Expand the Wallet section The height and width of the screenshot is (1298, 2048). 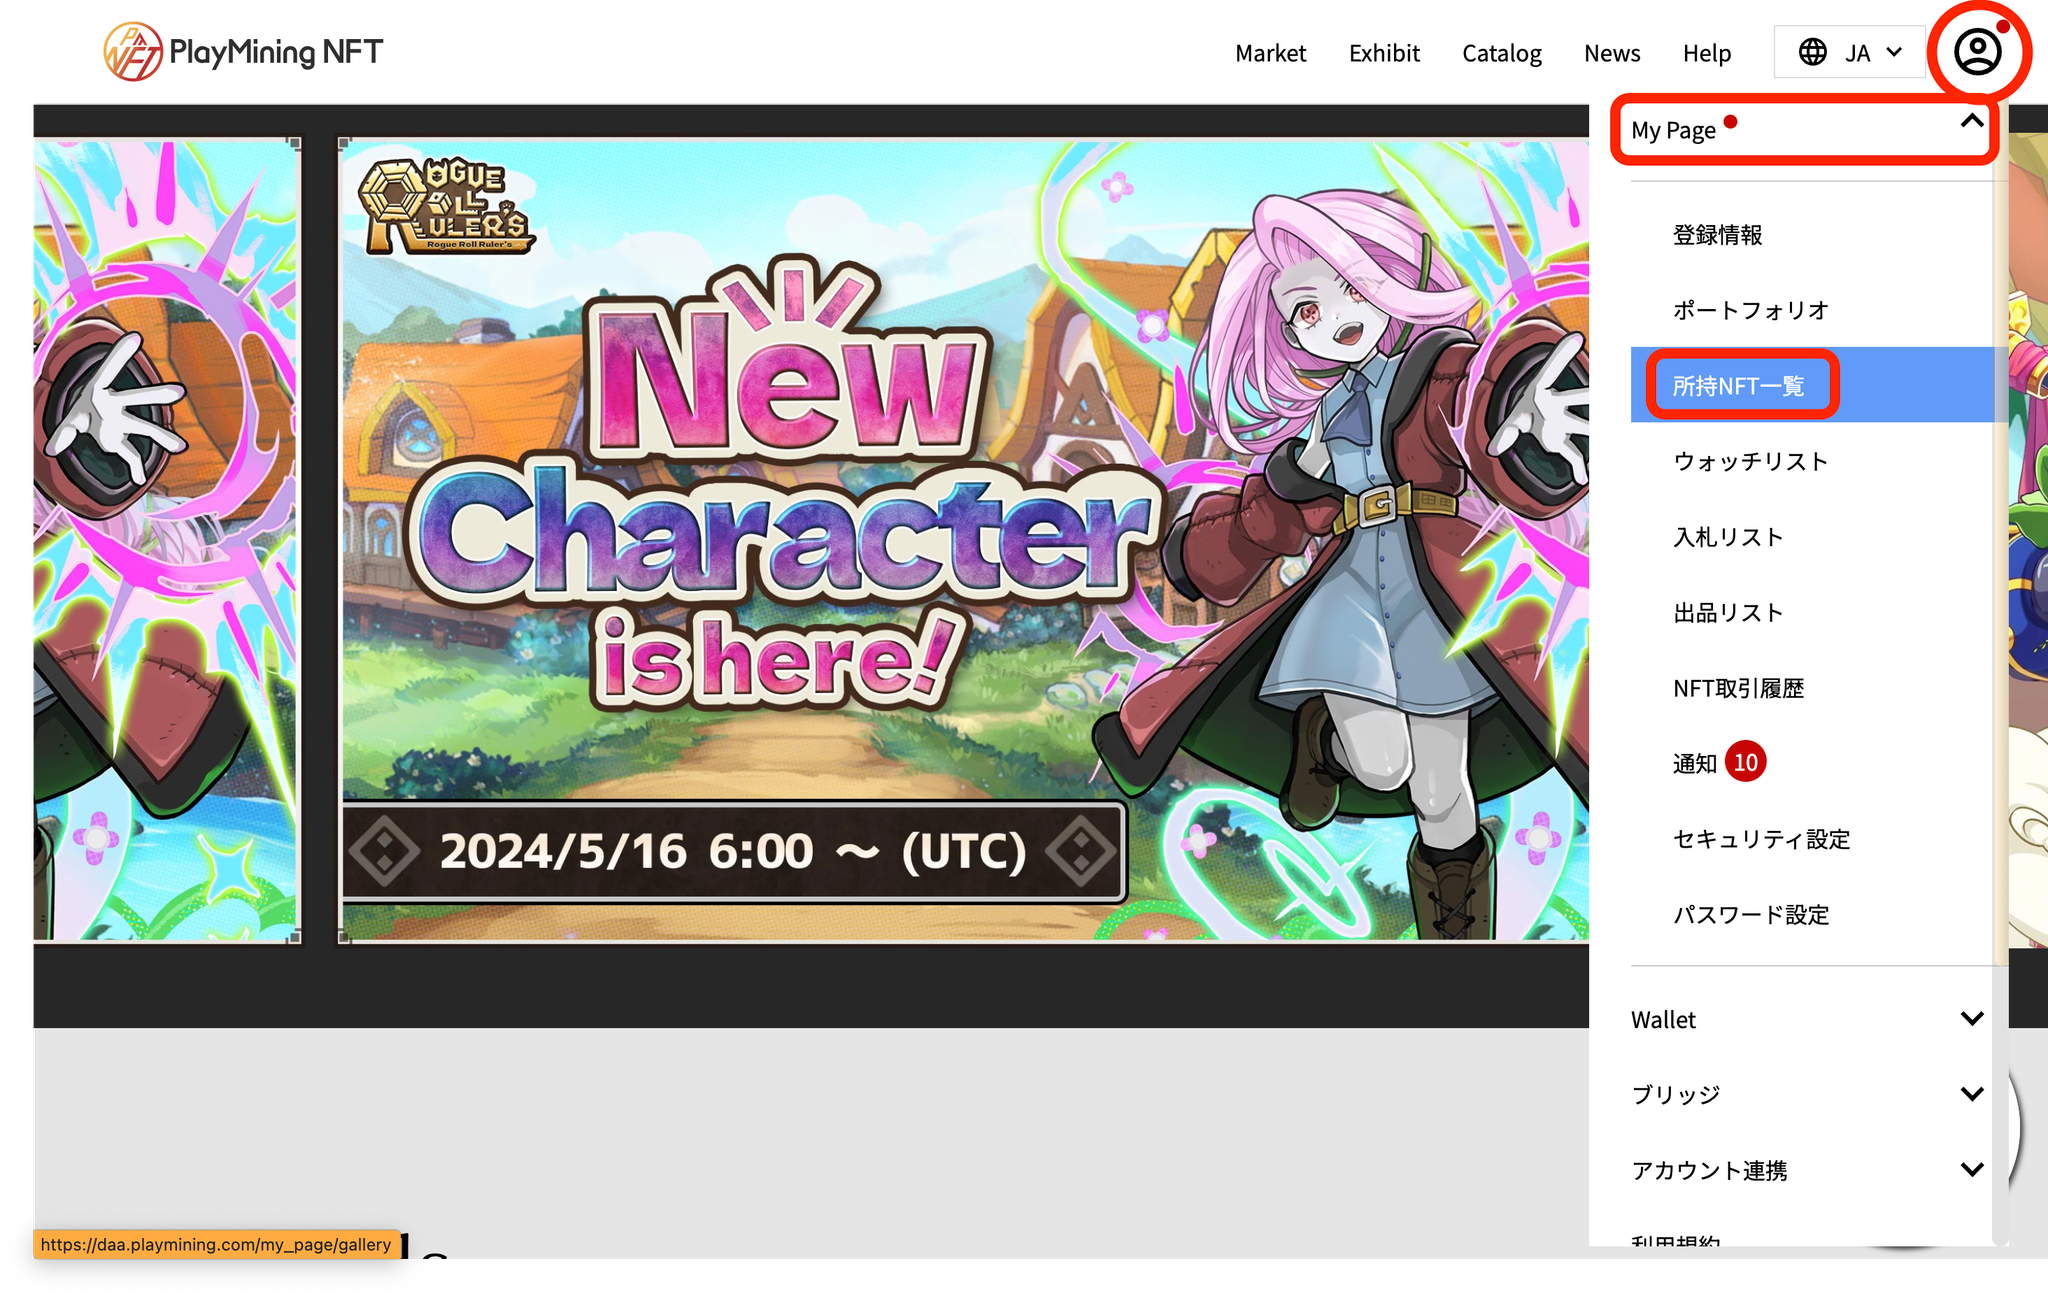(x=1806, y=1019)
